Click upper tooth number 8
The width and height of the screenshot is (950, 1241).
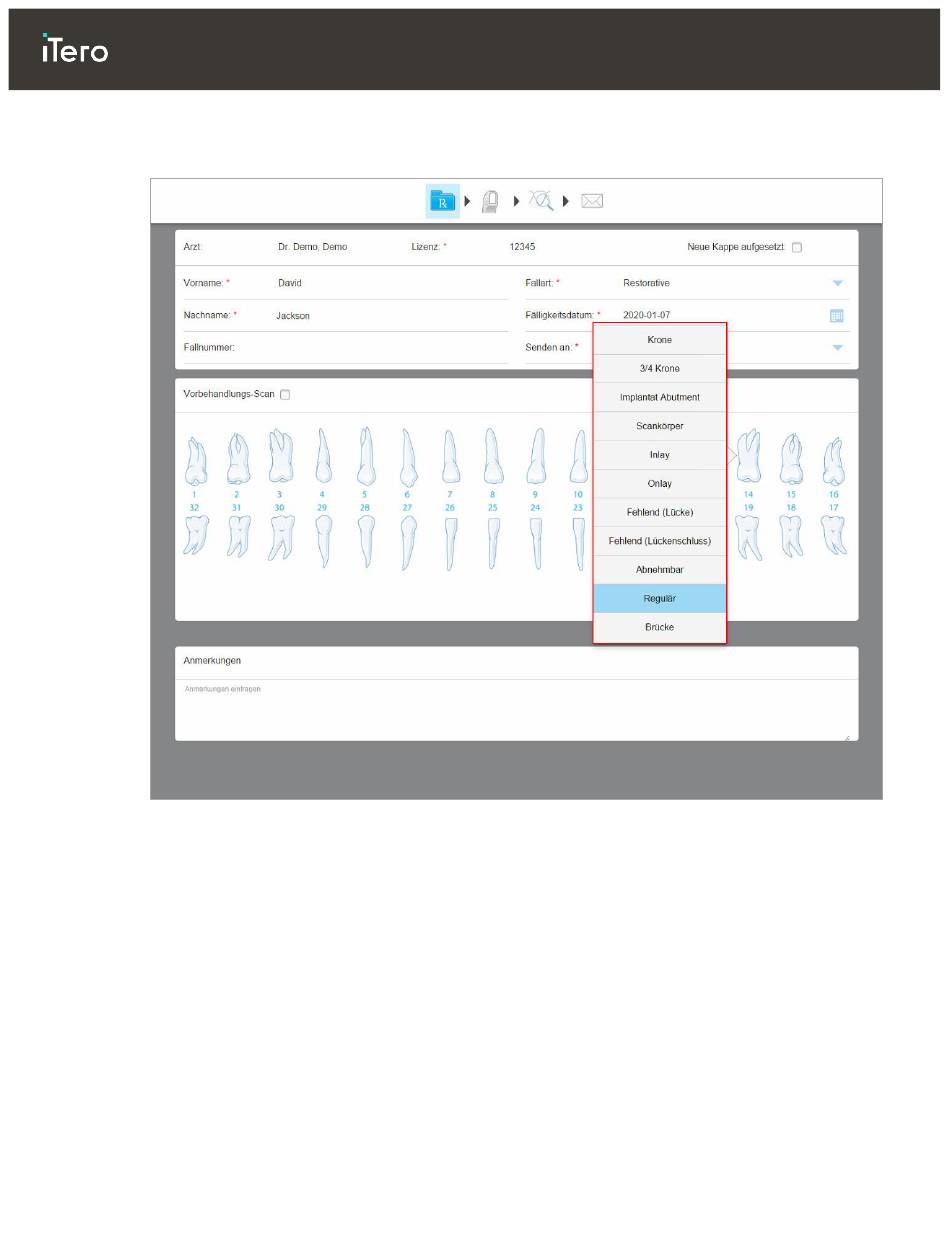[x=492, y=458]
